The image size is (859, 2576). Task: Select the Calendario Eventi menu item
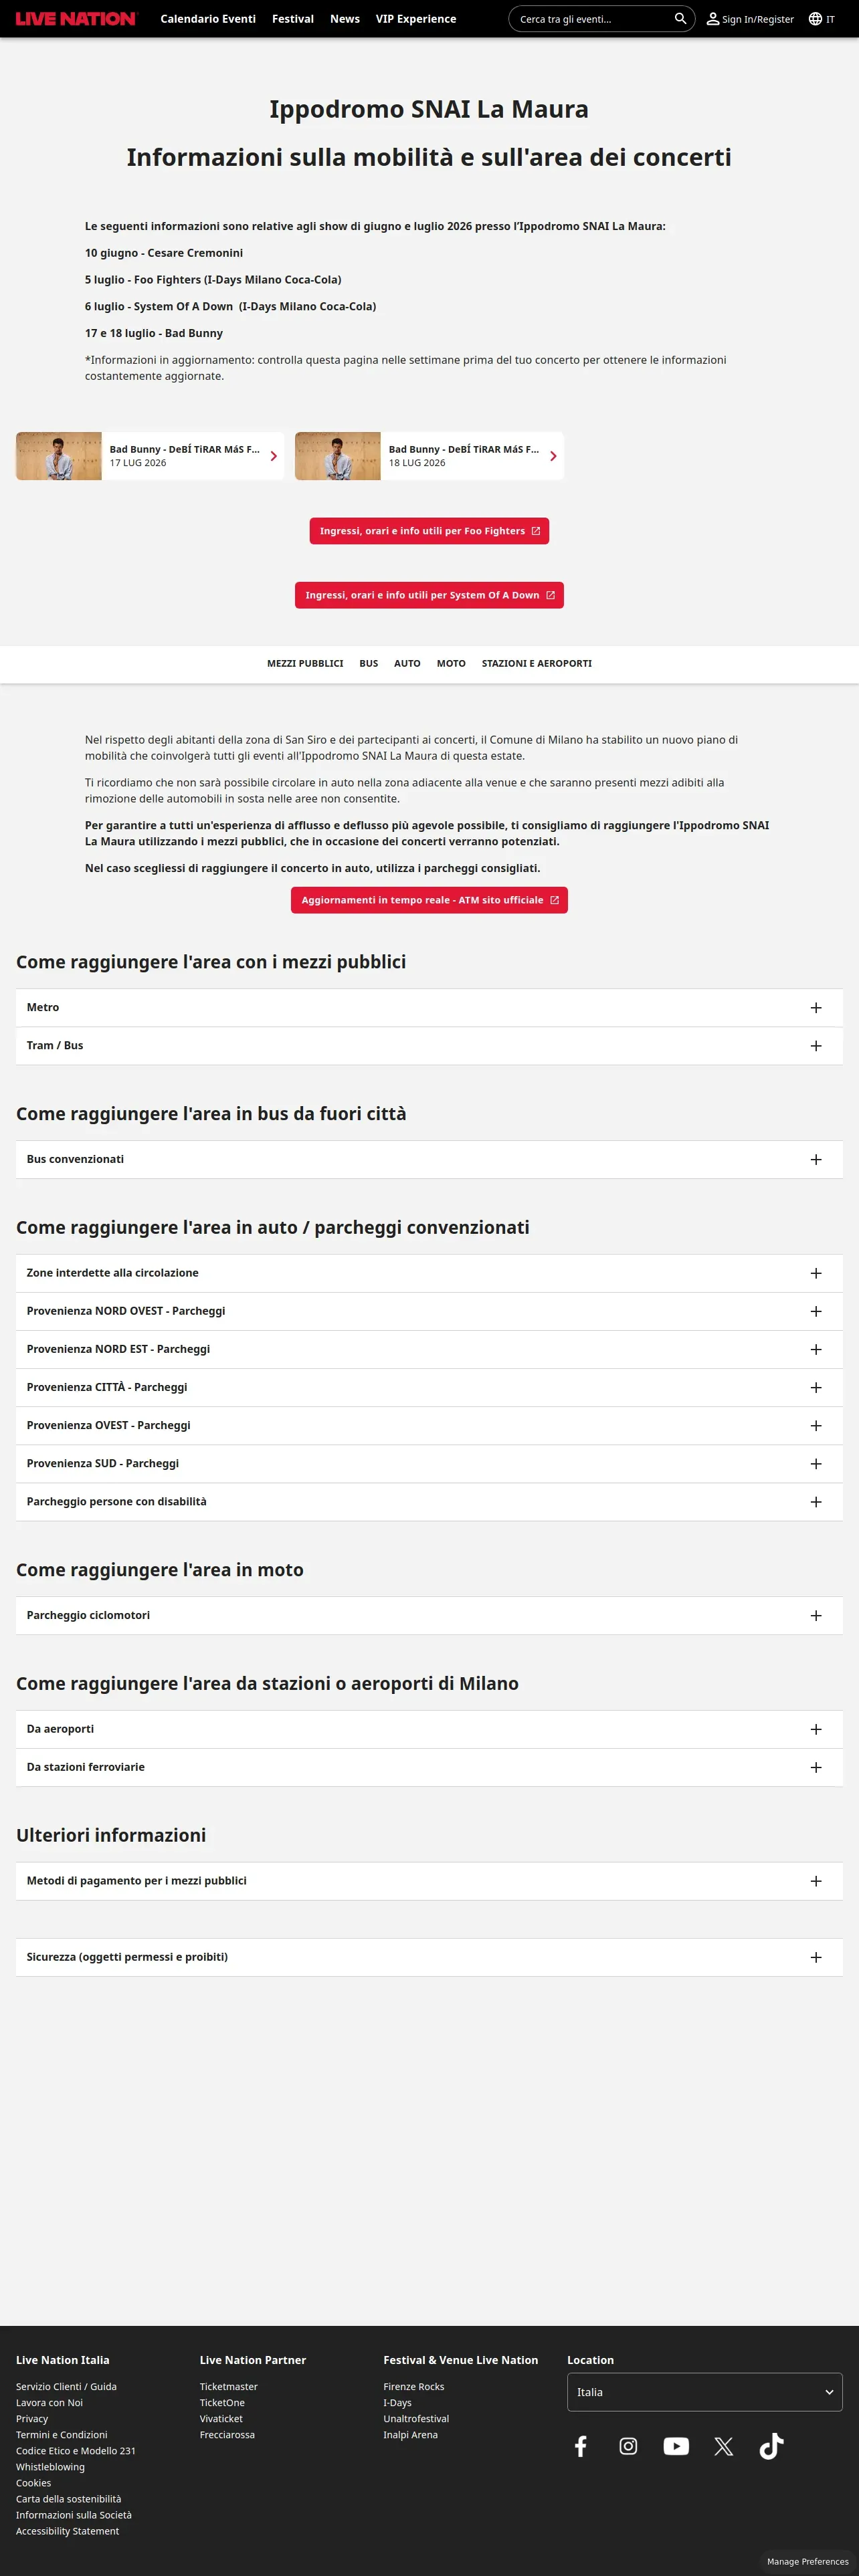pos(208,19)
